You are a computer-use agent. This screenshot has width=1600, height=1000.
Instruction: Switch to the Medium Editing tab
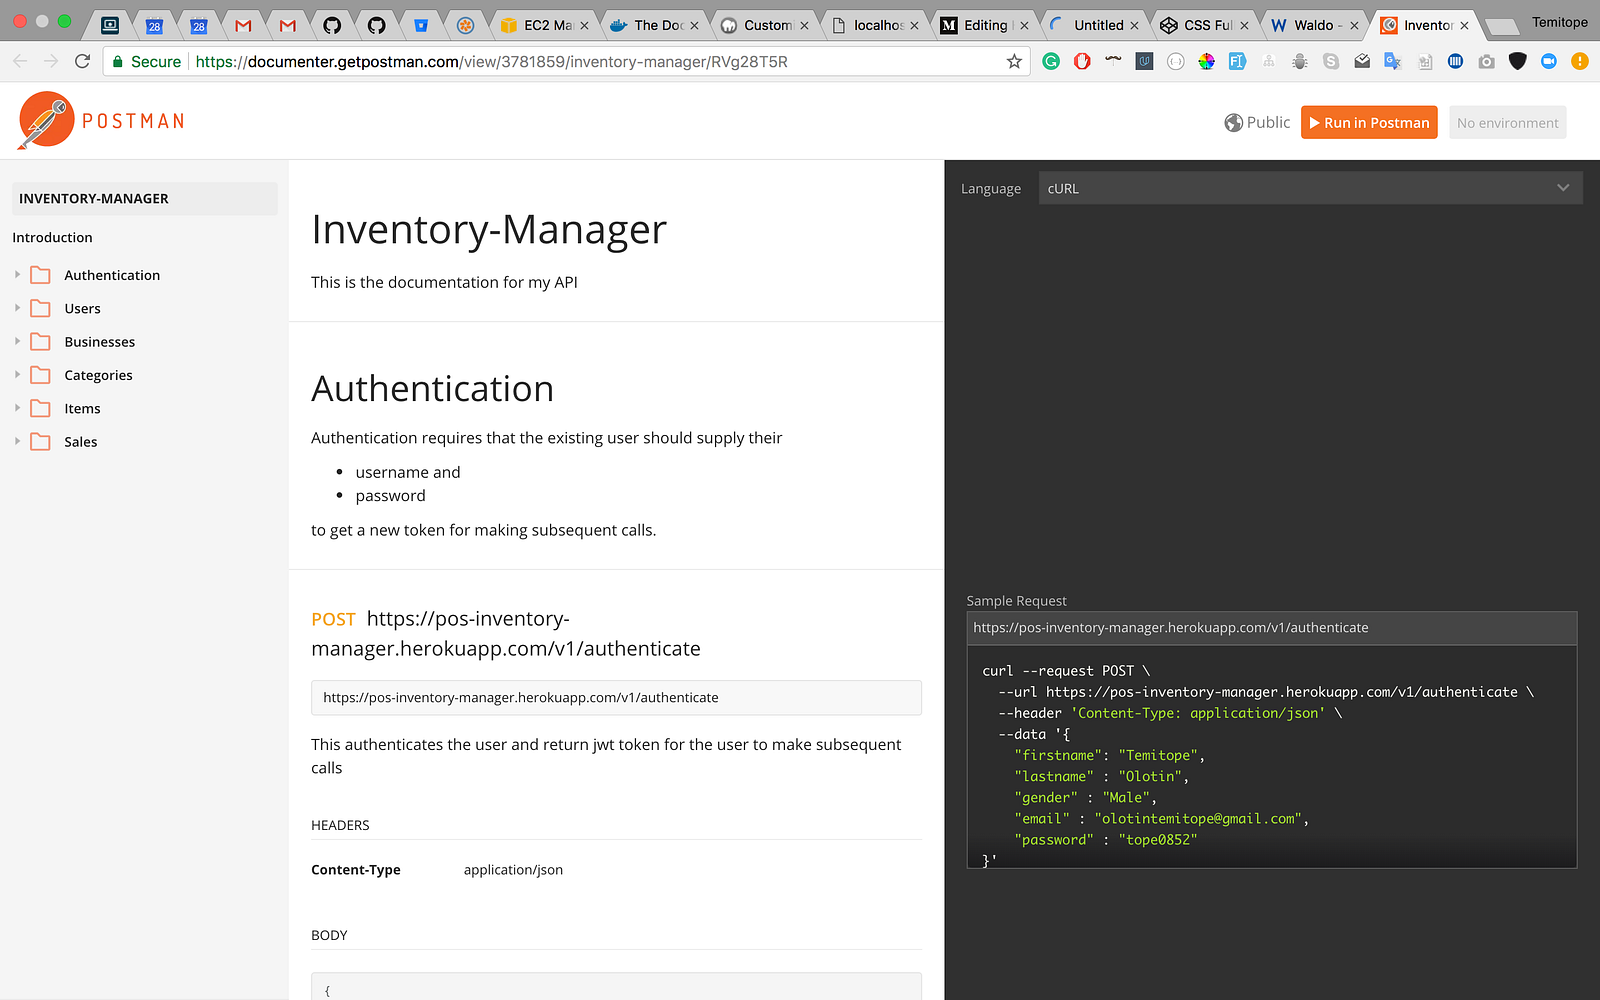[984, 25]
